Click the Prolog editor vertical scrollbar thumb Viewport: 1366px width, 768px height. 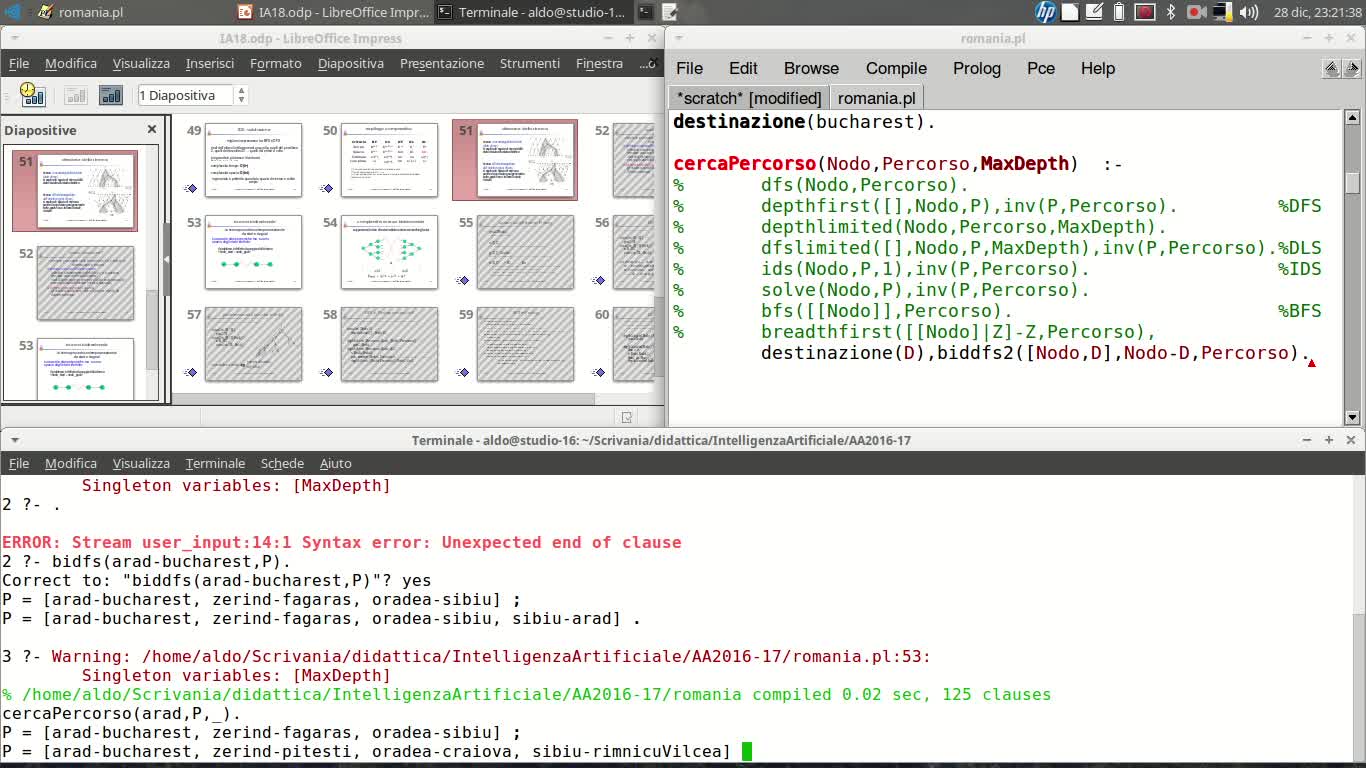pyautogui.click(x=1352, y=183)
